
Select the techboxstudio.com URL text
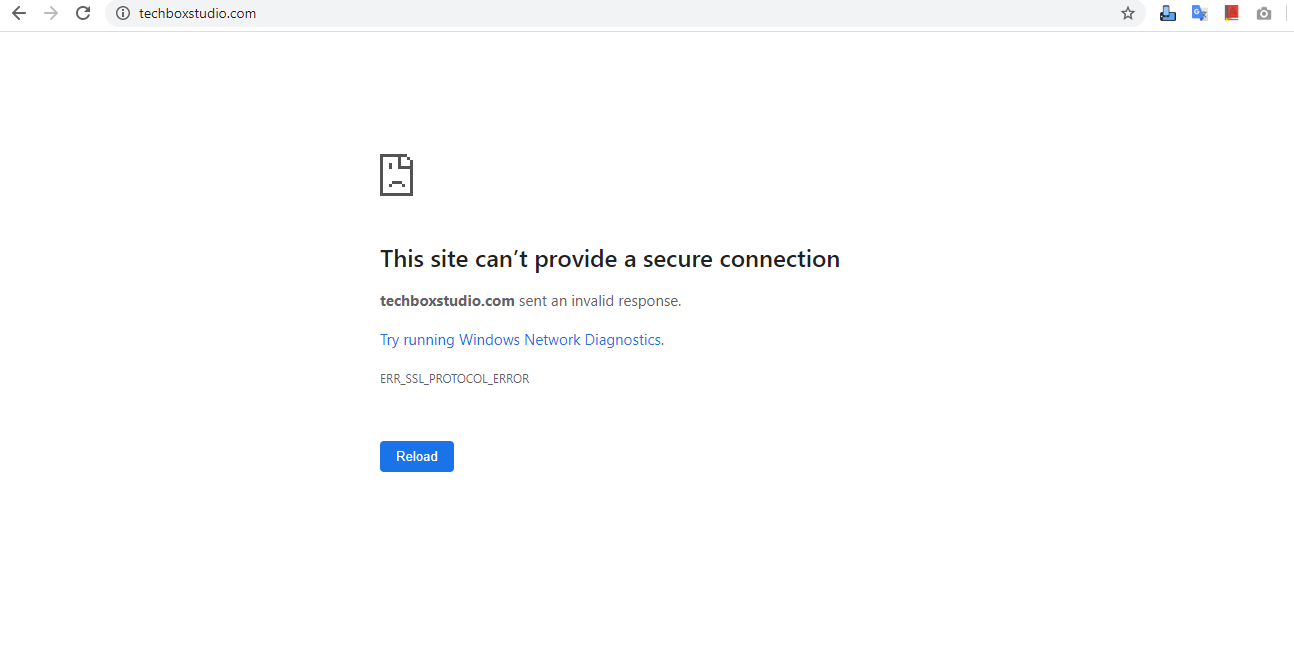click(x=198, y=13)
